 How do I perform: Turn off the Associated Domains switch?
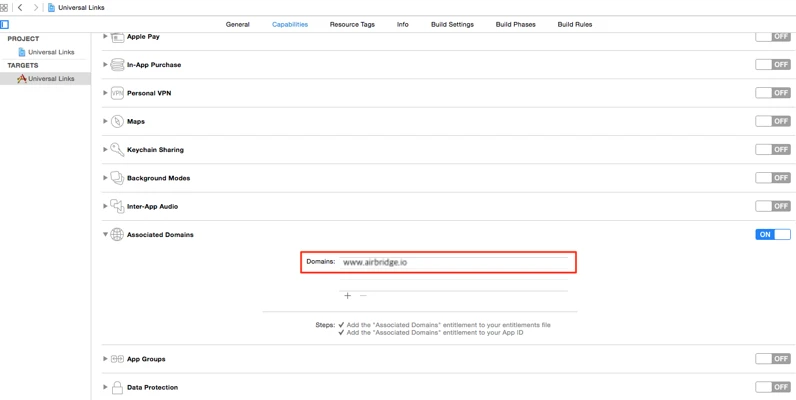pos(772,235)
